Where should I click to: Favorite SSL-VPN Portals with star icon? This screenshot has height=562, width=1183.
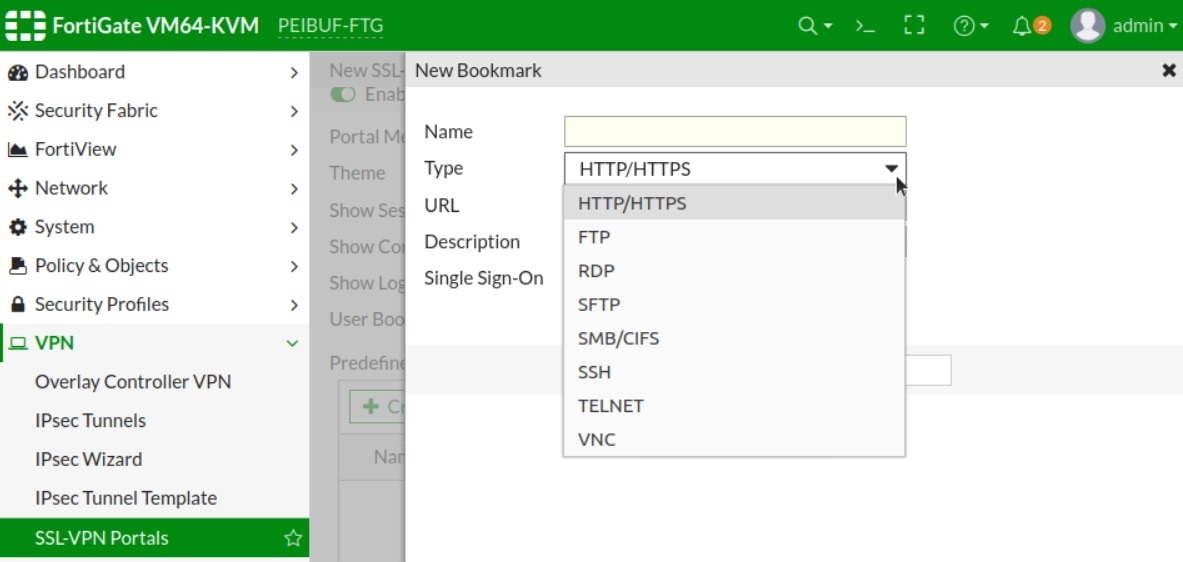point(293,538)
